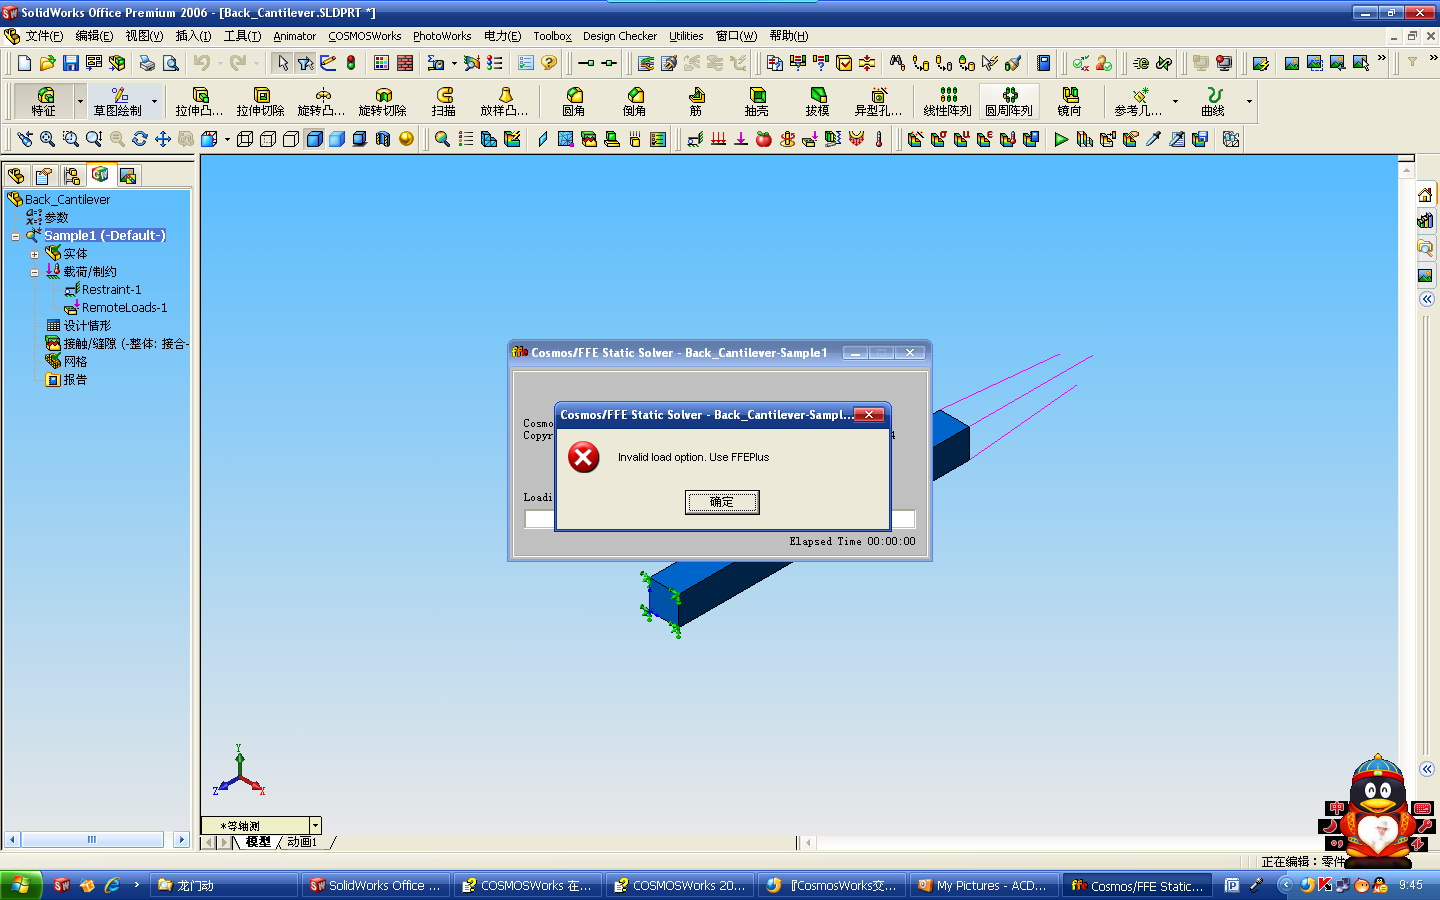Click the tree panel horizontal scrollbar
Image resolution: width=1440 pixels, height=900 pixels.
[96, 840]
